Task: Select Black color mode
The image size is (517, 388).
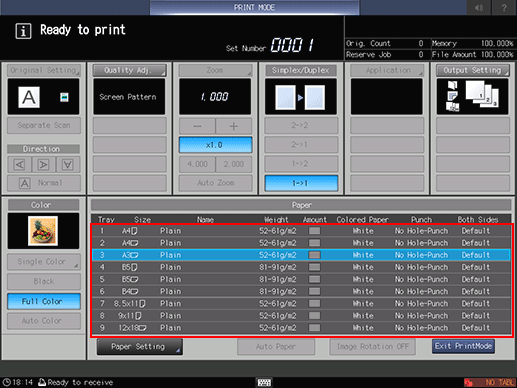Action: 44,282
